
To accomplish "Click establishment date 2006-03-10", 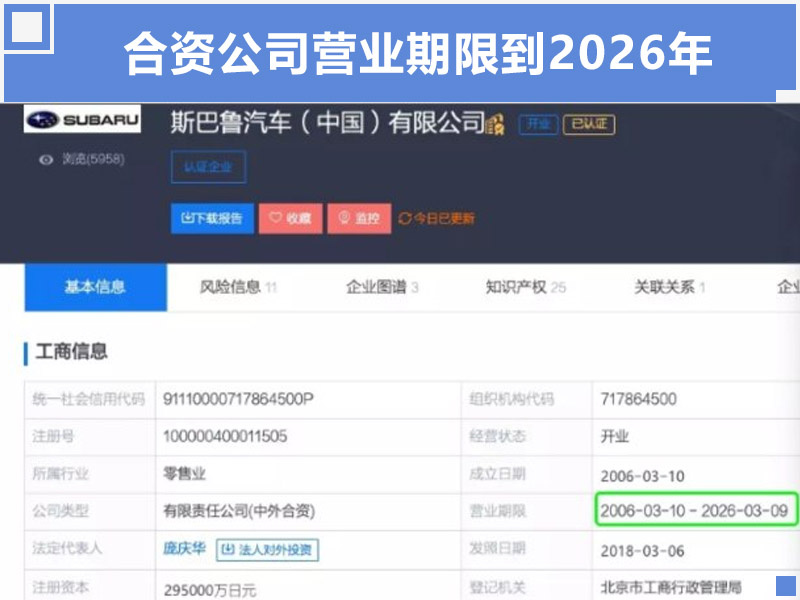I will tap(642, 476).
